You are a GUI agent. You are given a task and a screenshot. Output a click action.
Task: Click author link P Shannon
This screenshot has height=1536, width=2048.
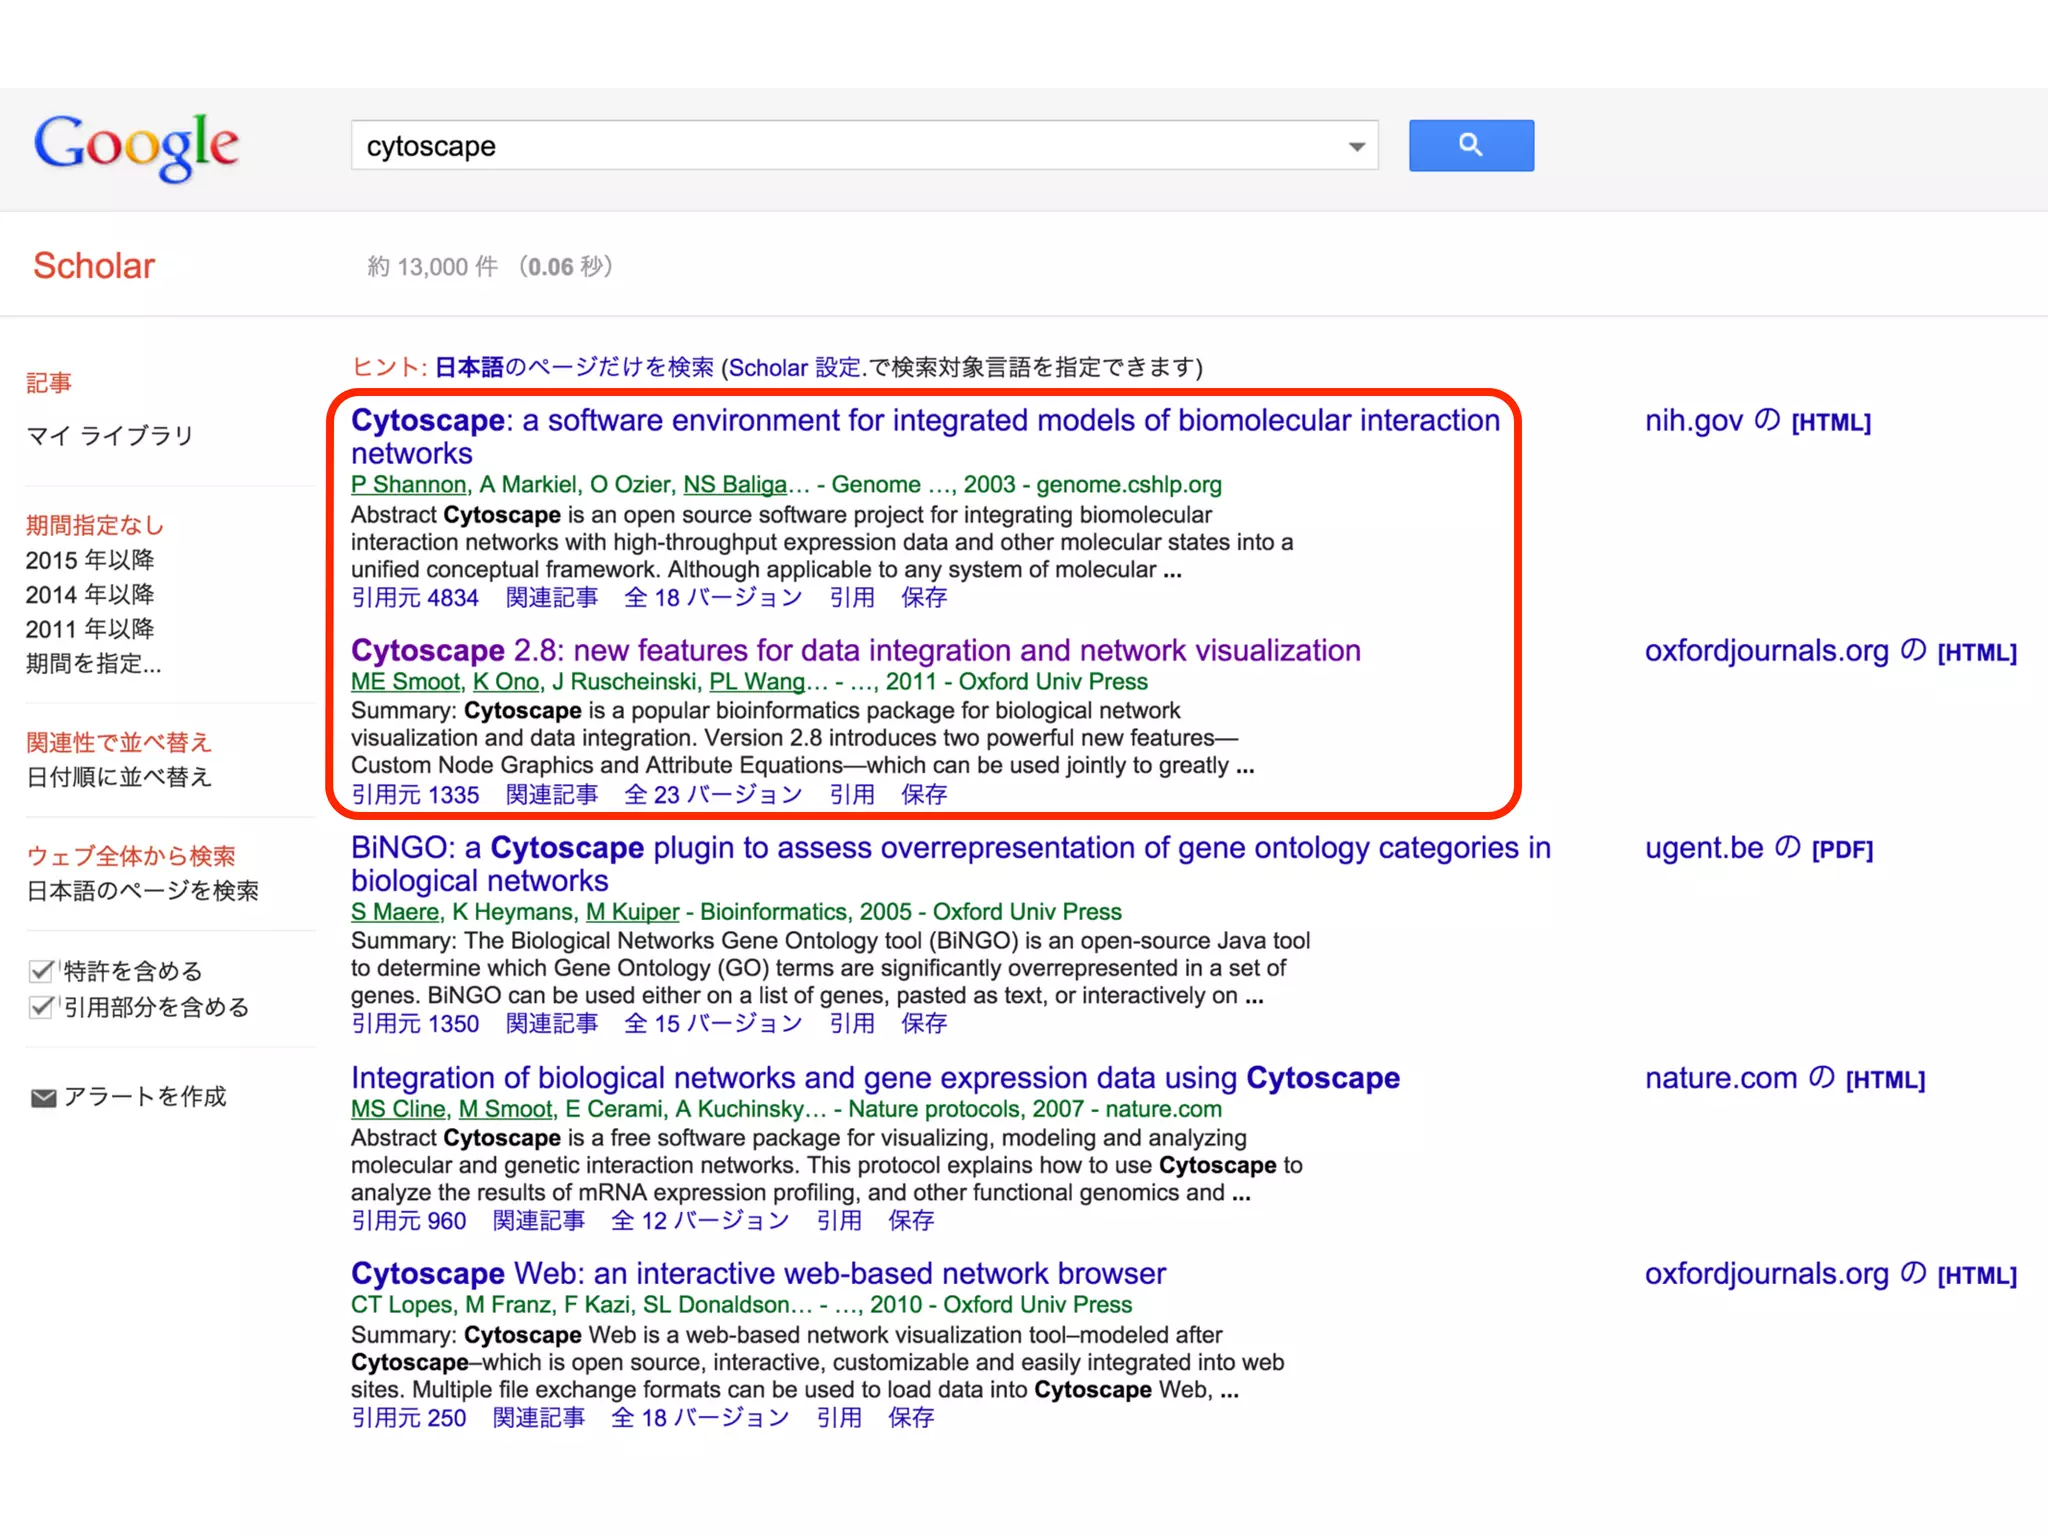408,485
